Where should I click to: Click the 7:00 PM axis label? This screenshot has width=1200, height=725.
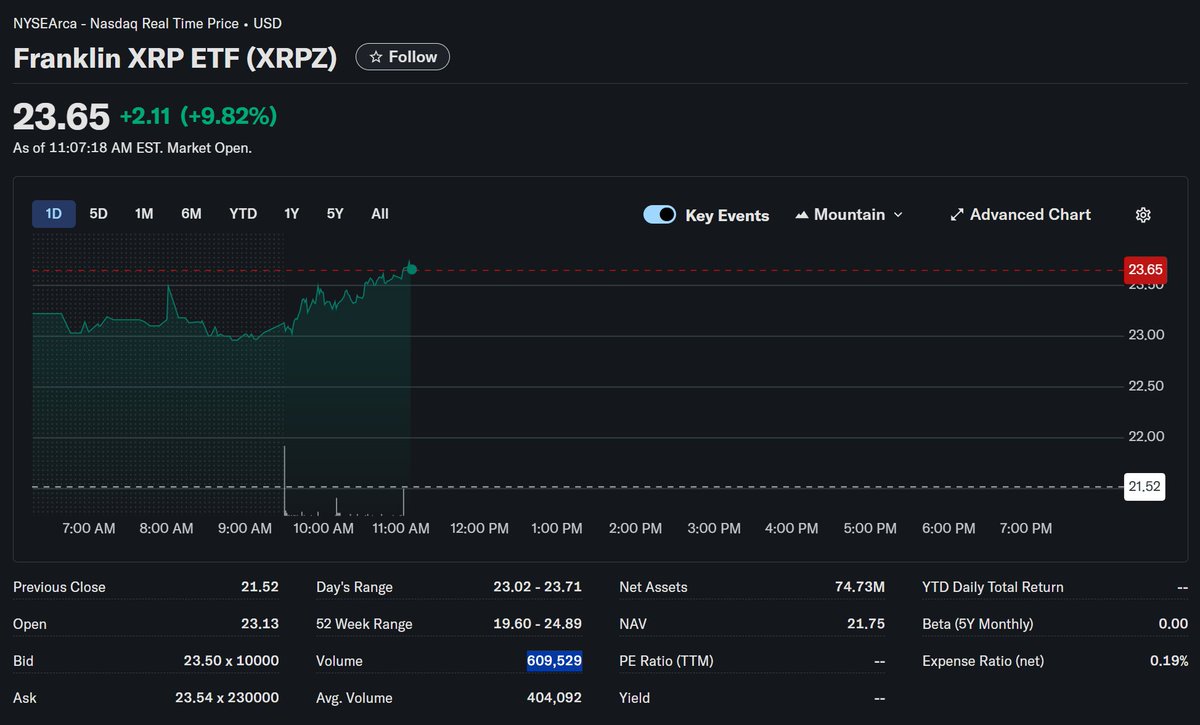coord(1026,528)
